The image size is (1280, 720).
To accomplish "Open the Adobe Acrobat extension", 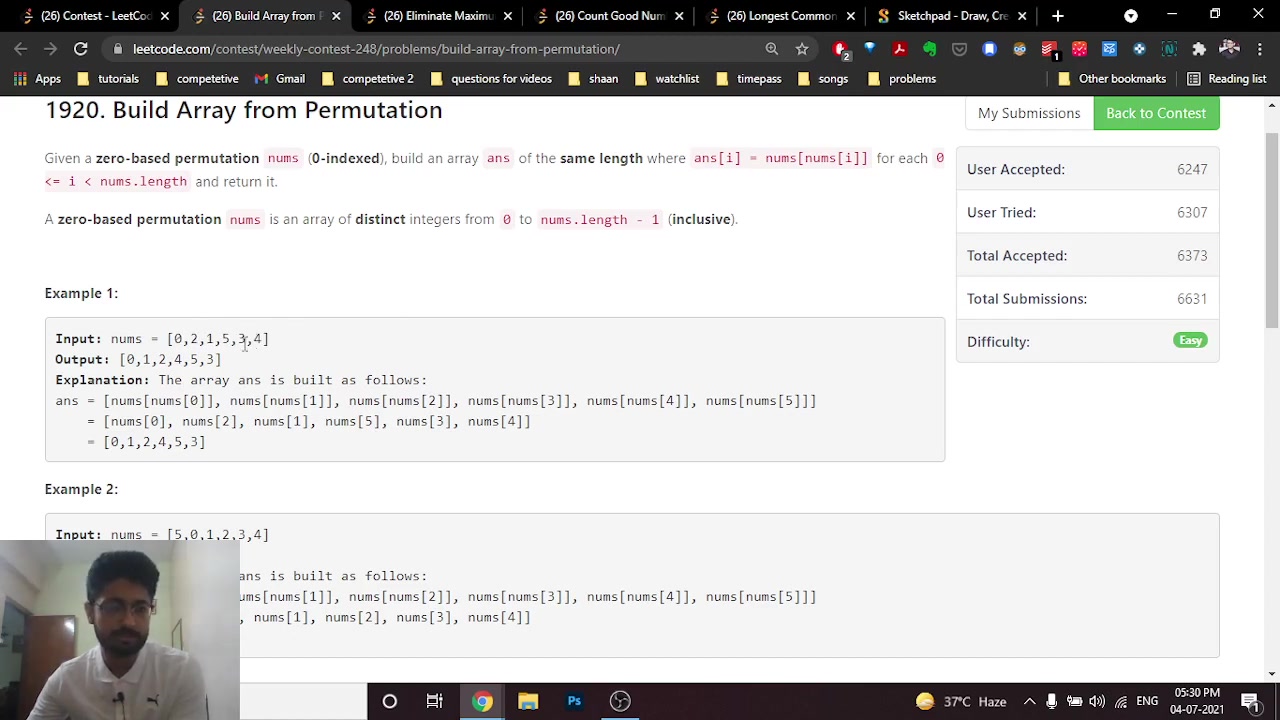I will pyautogui.click(x=899, y=48).
